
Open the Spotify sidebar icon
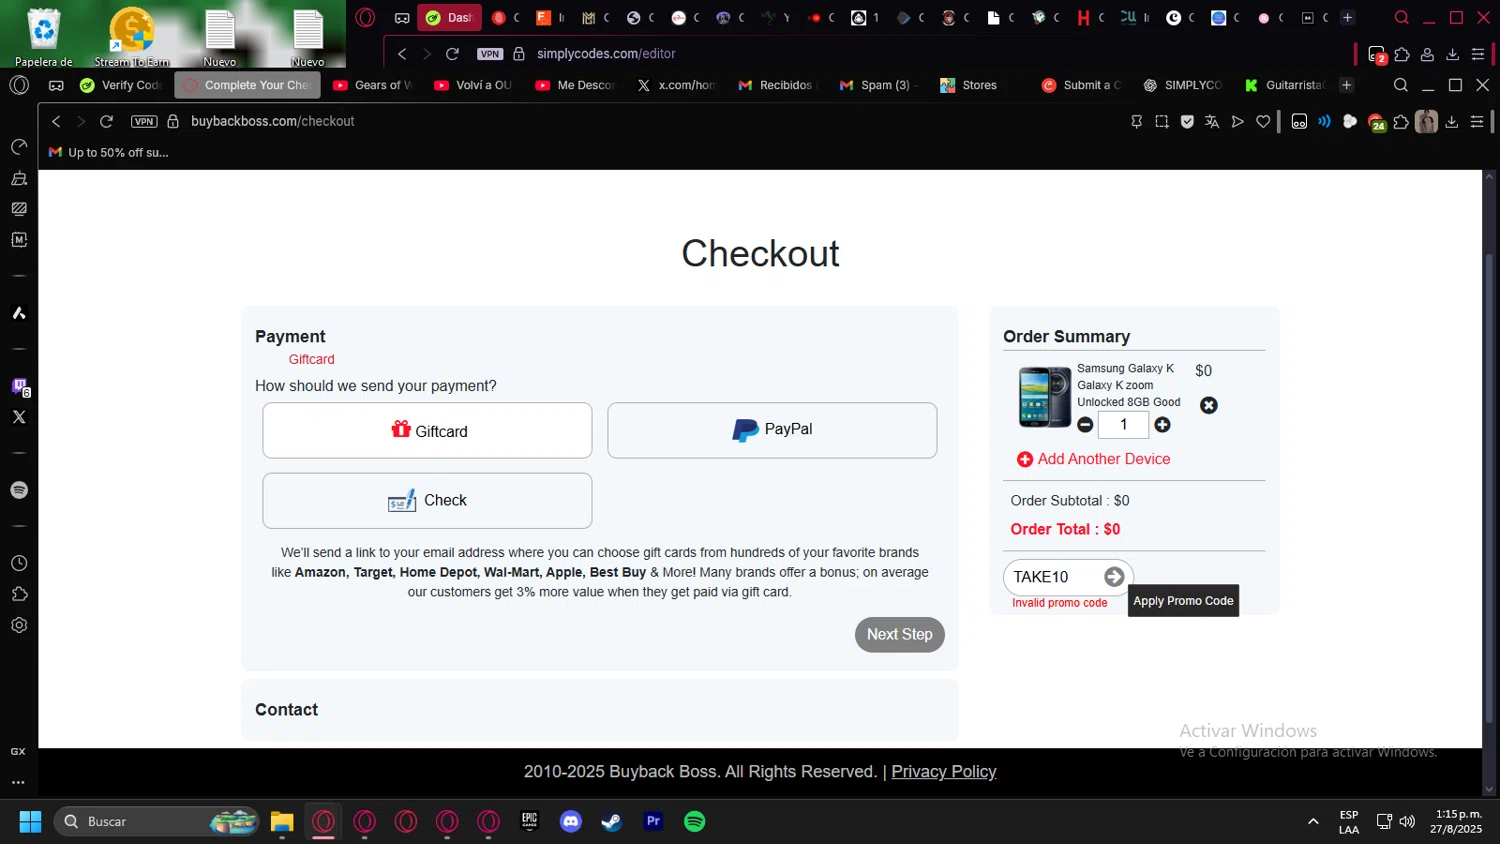[x=19, y=490]
